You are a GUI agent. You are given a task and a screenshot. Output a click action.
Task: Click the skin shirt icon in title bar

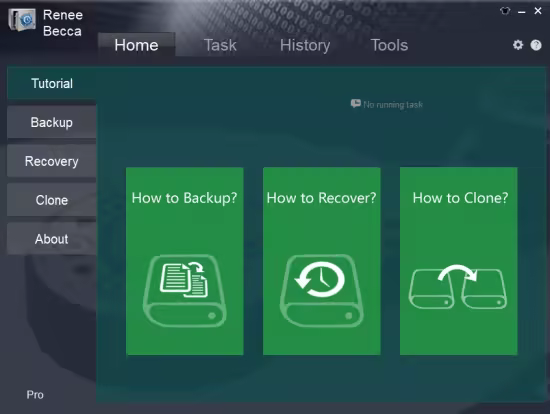[505, 11]
